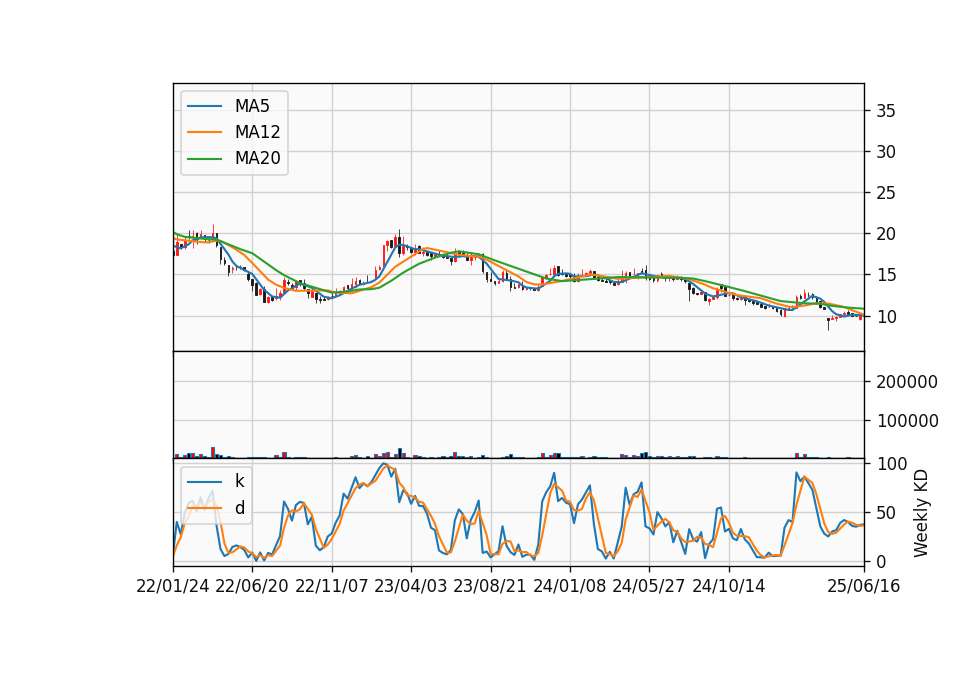Click the 22/06/20 date tick label
This screenshot has width=960, height=690.
point(252,586)
